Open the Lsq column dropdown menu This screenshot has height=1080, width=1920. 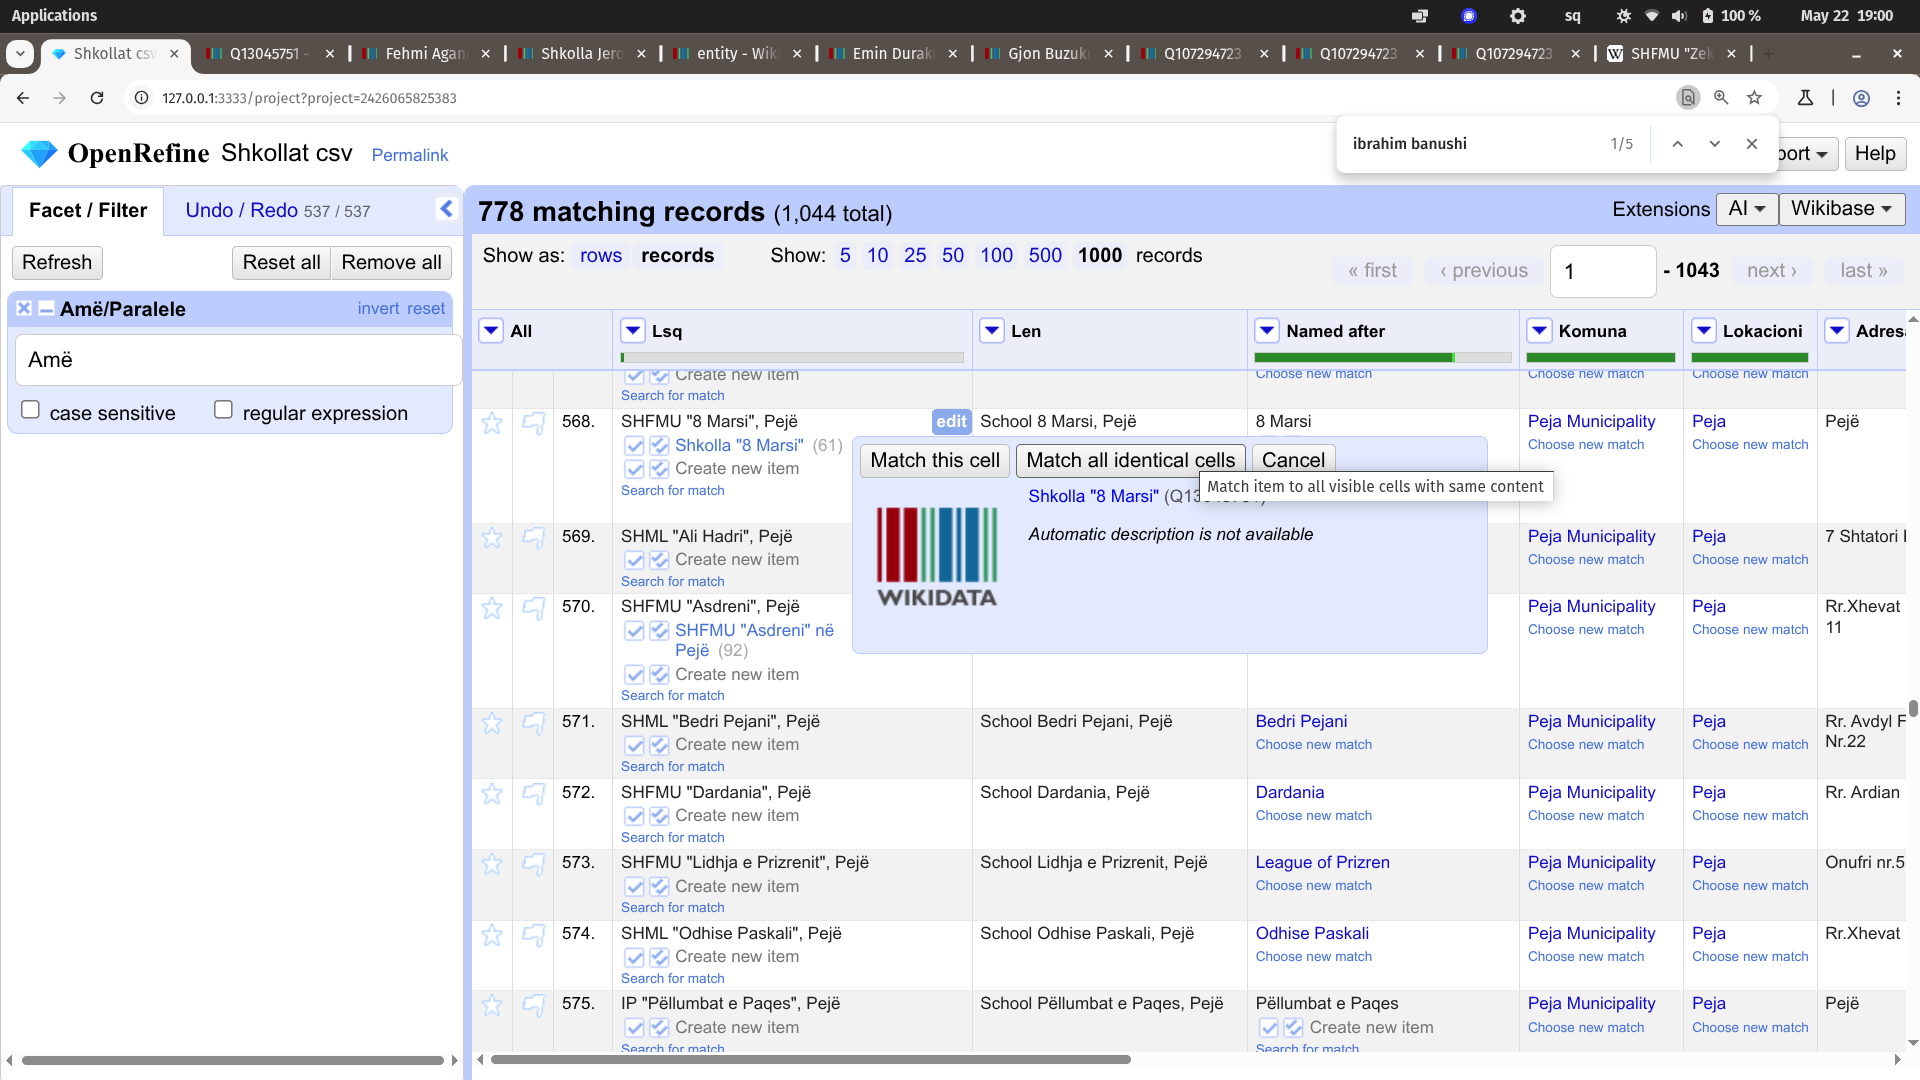(x=633, y=331)
